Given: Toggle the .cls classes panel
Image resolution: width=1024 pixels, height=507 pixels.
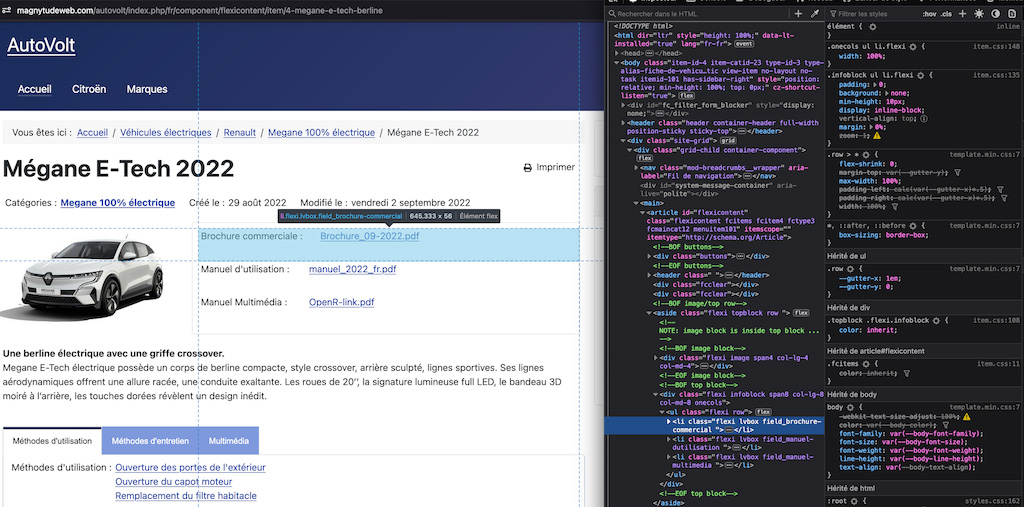Looking at the screenshot, I should tap(946, 14).
